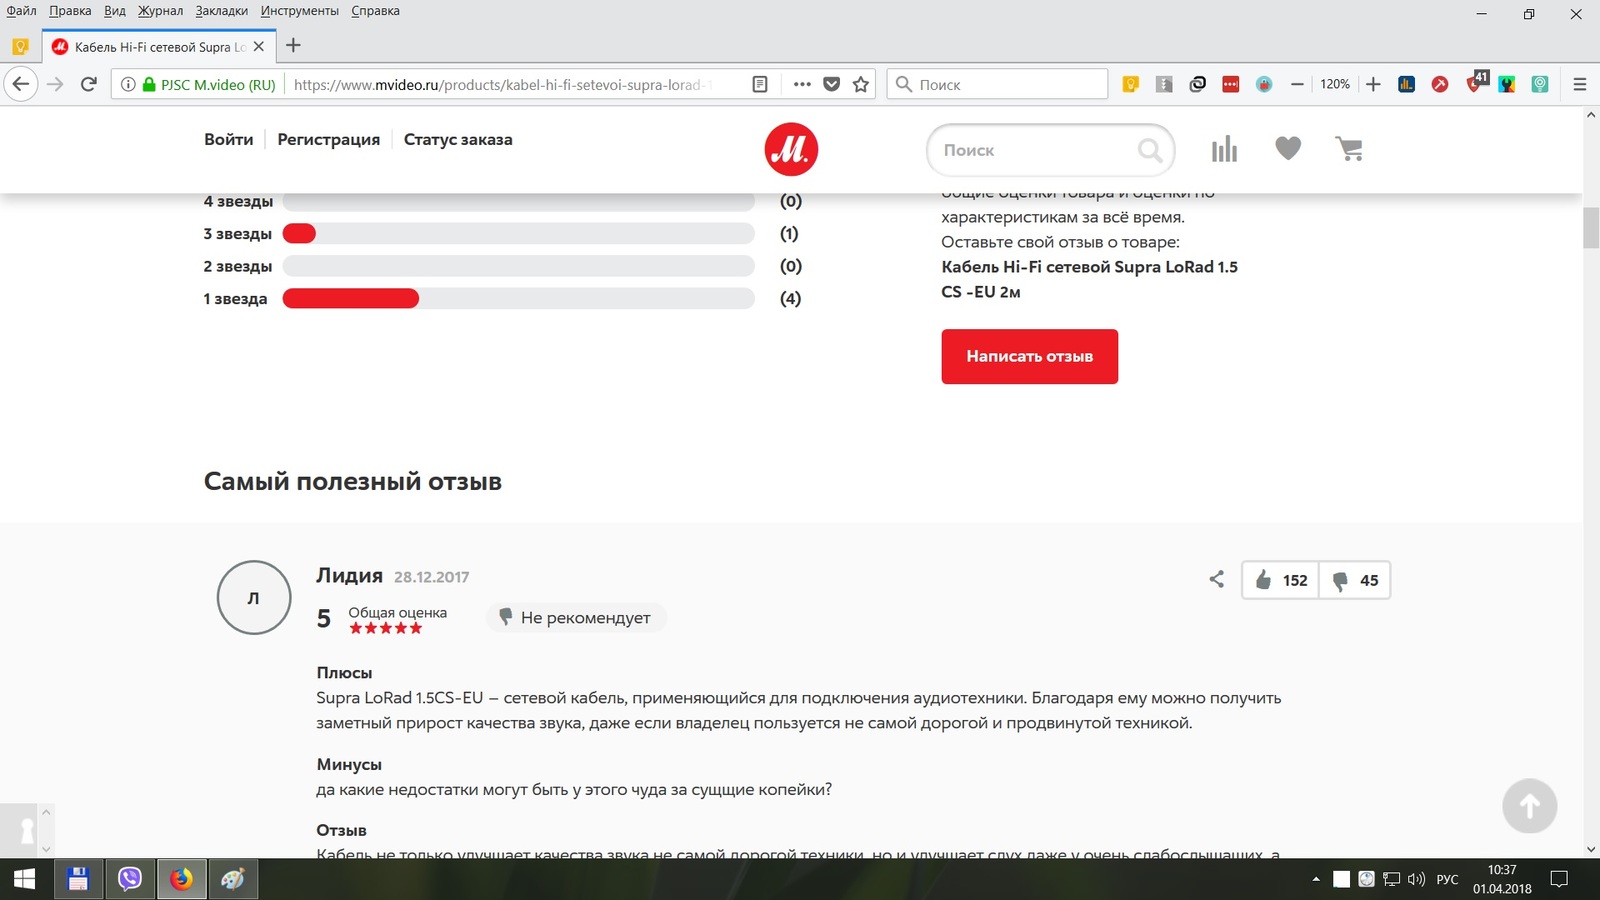The width and height of the screenshot is (1600, 900).
Task: Click Войти link
Action: click(x=229, y=140)
